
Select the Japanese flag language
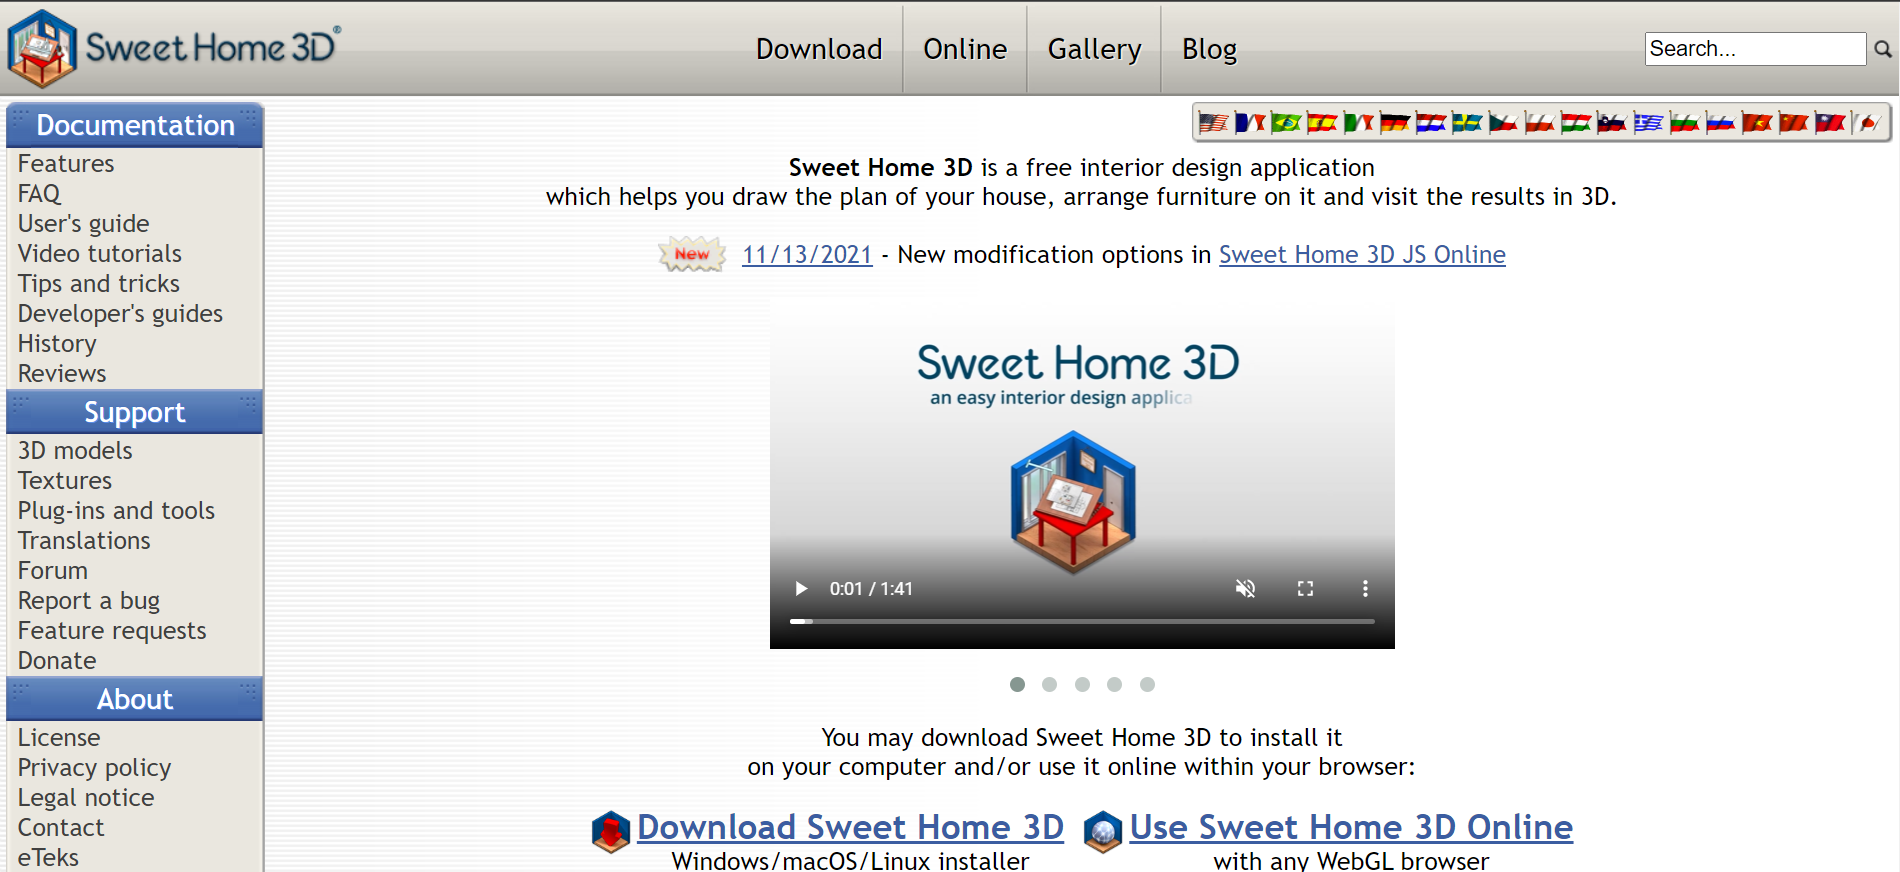pos(1866,123)
